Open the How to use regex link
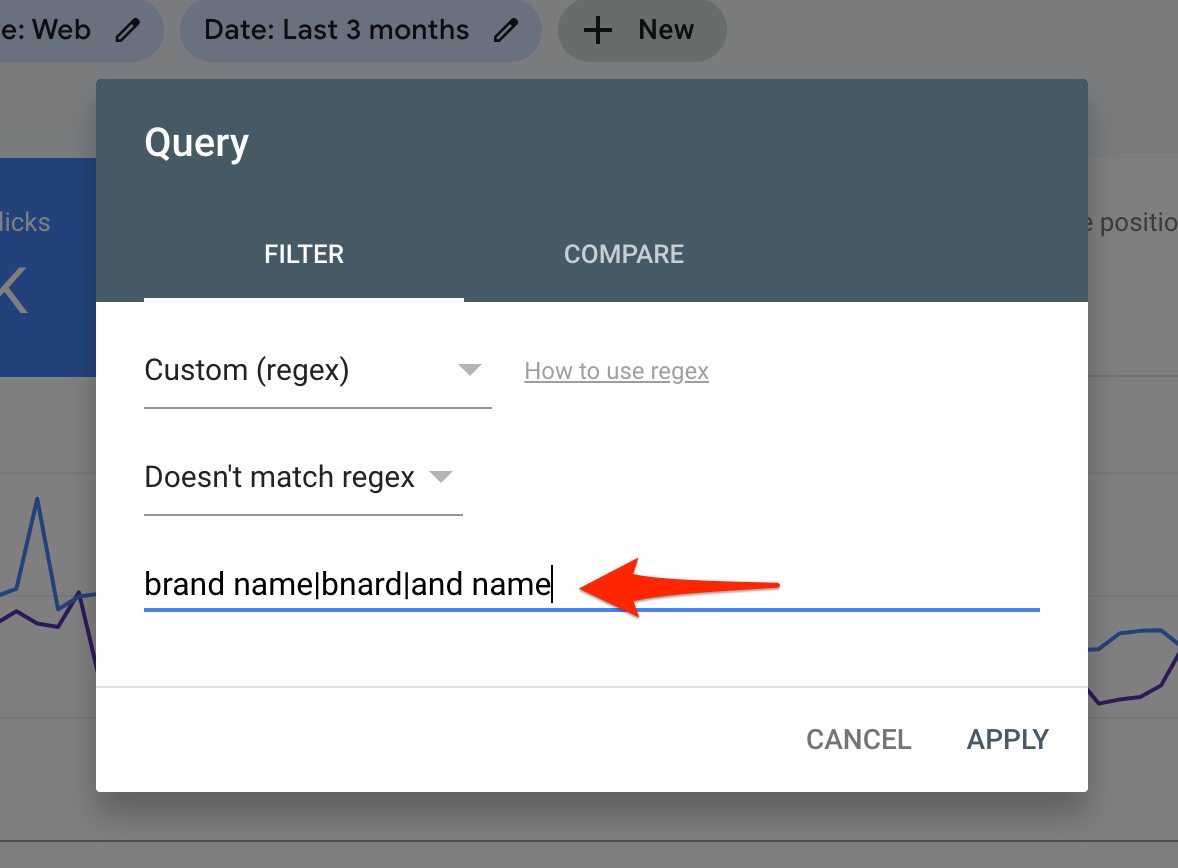The image size is (1178, 868). tap(616, 372)
